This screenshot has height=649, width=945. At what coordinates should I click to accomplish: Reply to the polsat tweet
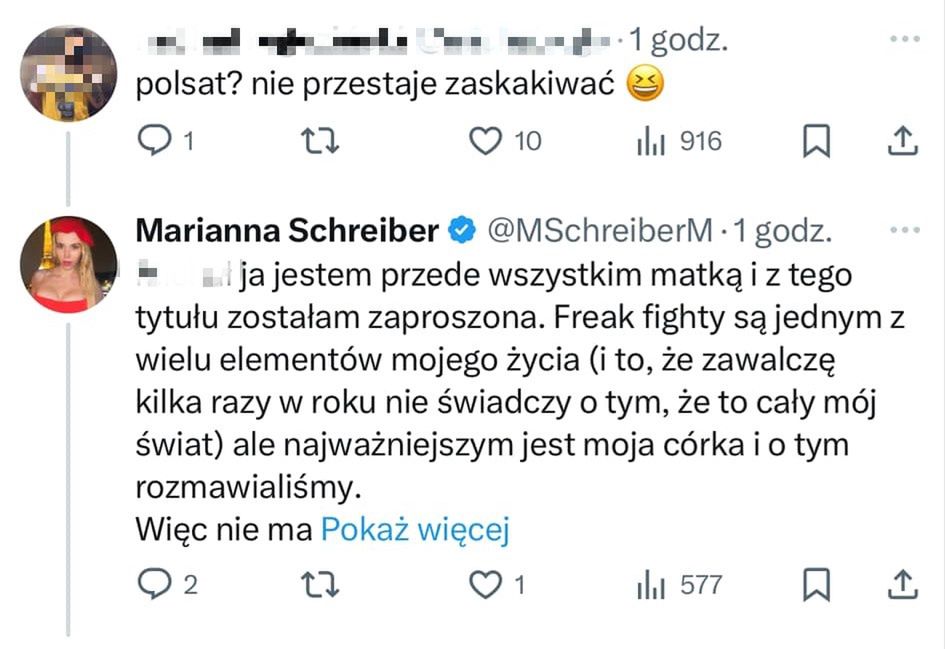point(154,142)
